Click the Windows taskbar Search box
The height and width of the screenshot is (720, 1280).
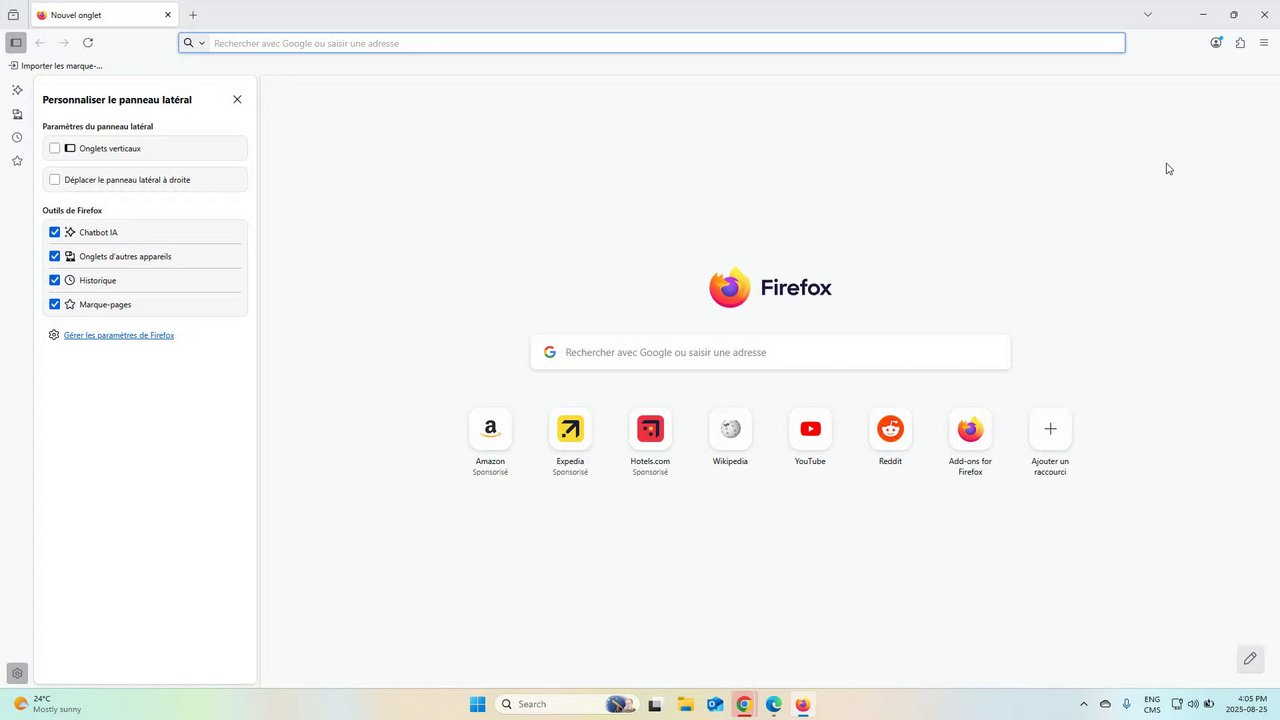tap(567, 704)
